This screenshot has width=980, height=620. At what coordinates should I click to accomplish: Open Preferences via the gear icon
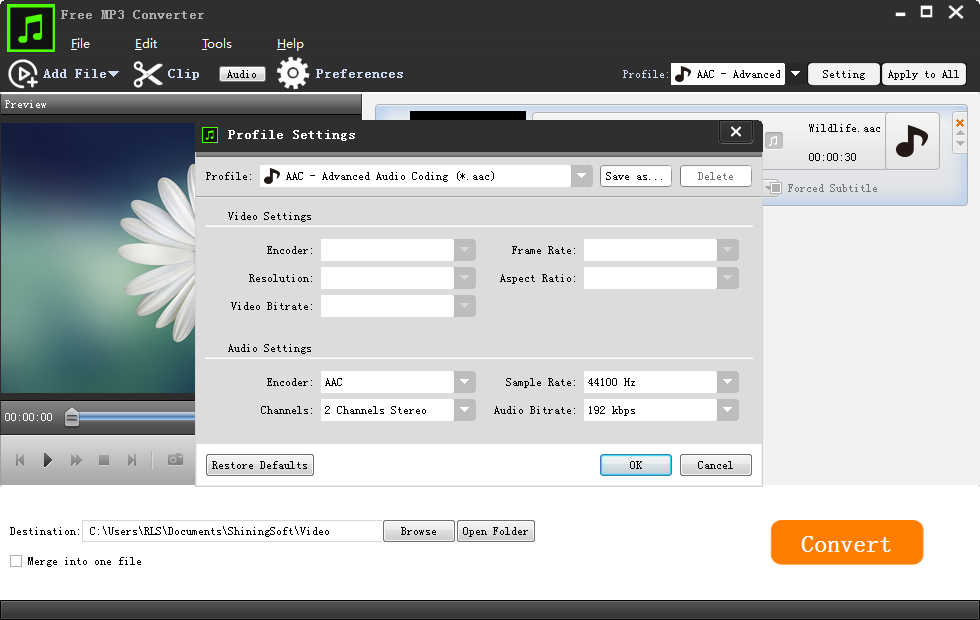[x=293, y=73]
